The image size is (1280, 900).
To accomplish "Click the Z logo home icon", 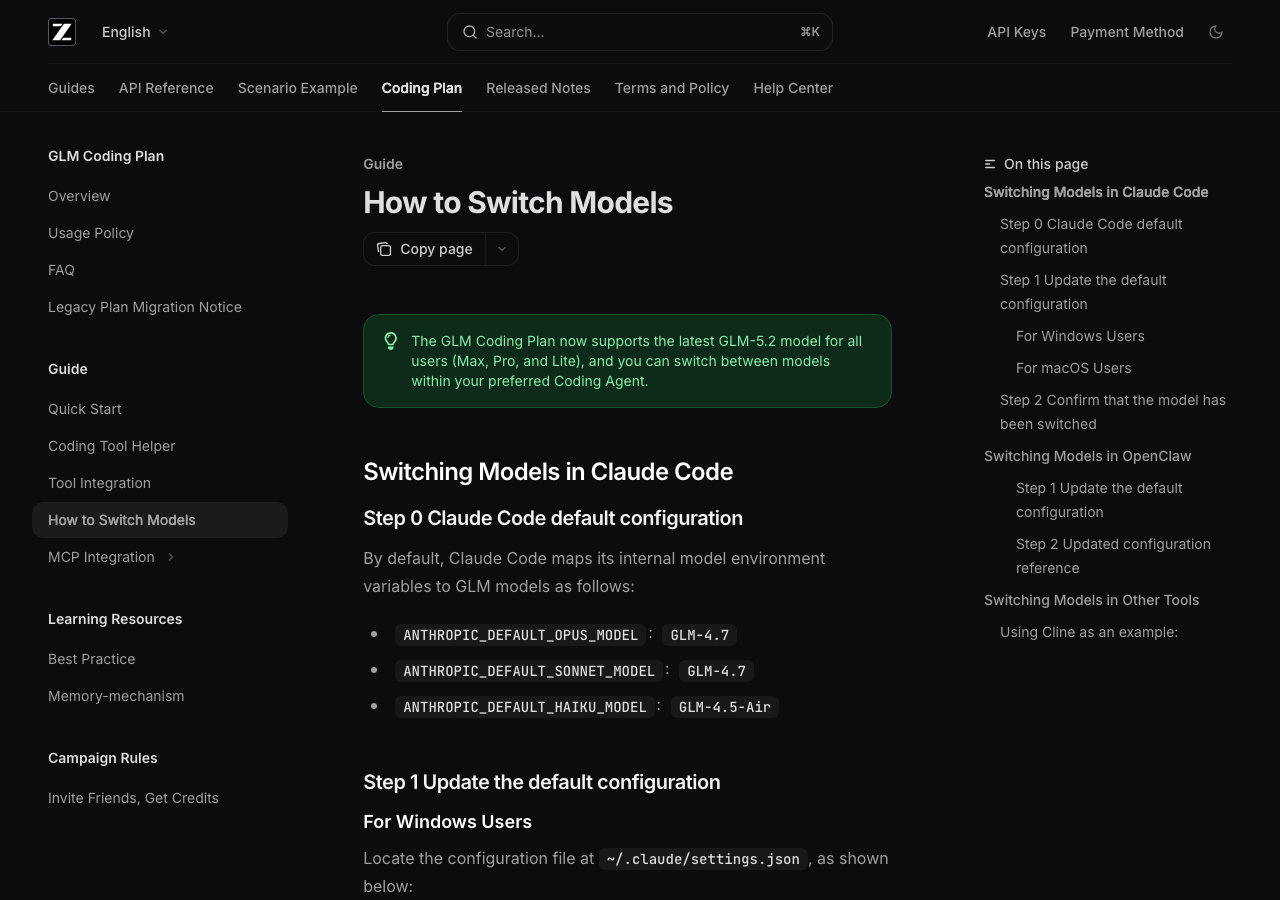I will coord(62,32).
